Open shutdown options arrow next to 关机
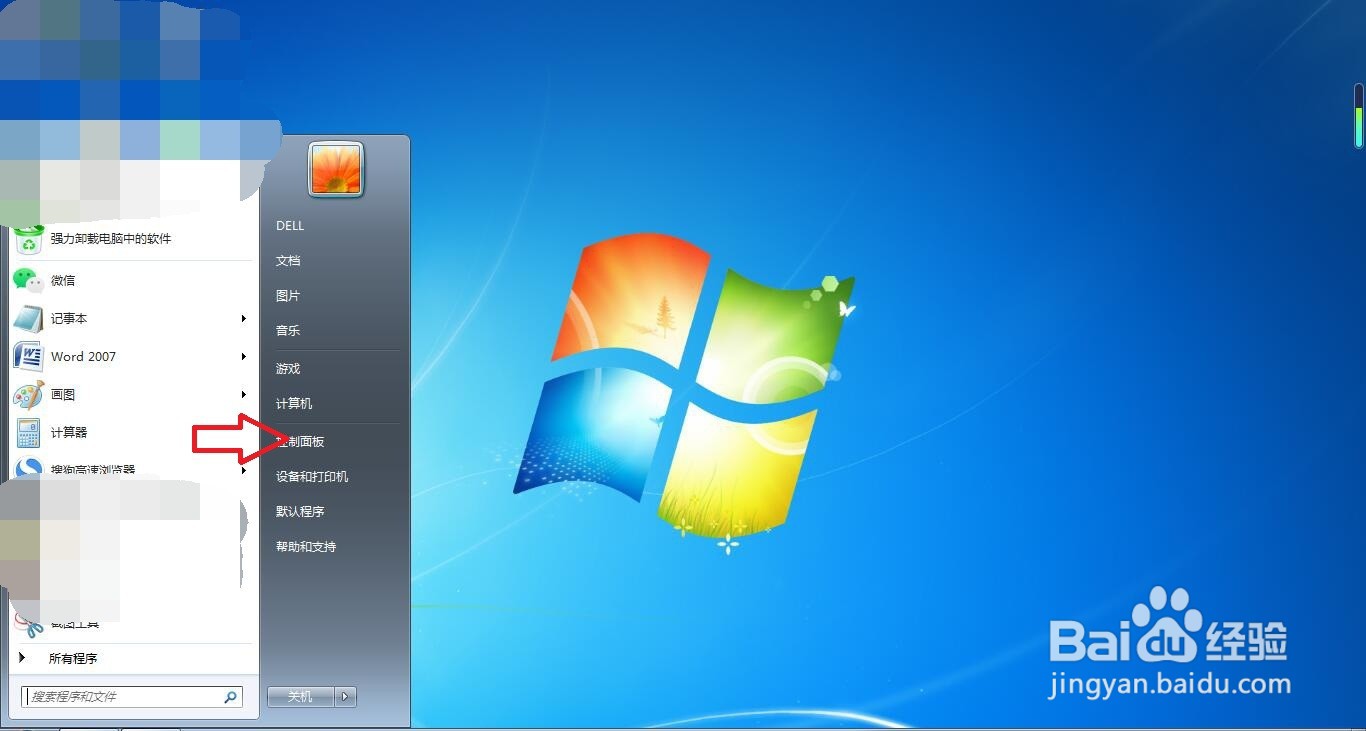Screen dimensions: 1366x731 click(x=346, y=697)
